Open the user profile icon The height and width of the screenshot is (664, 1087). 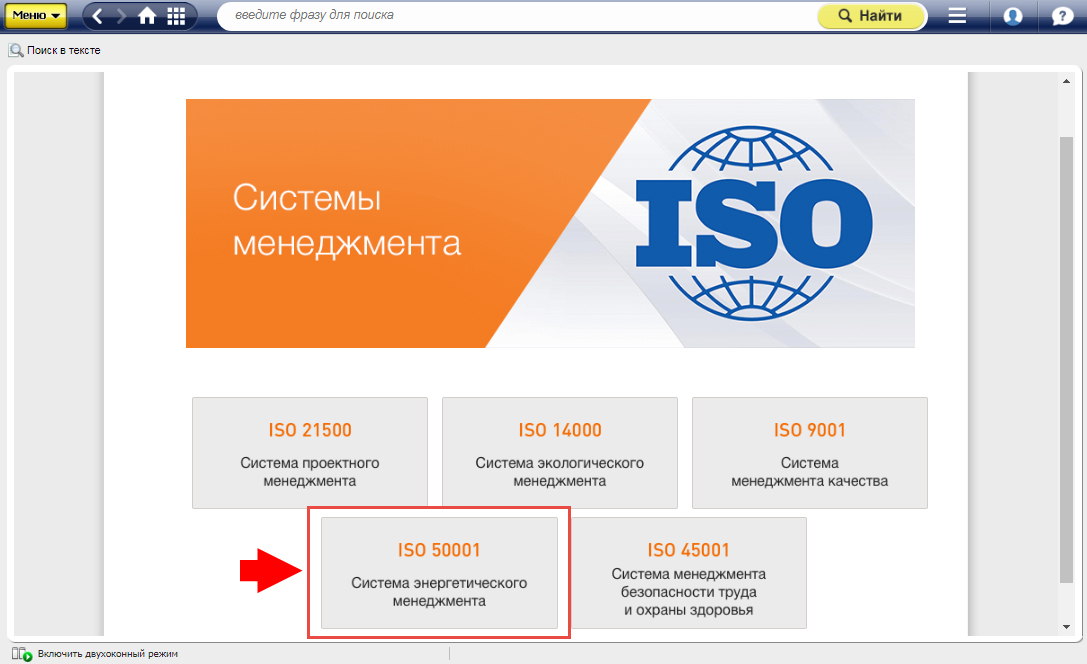(1012, 16)
